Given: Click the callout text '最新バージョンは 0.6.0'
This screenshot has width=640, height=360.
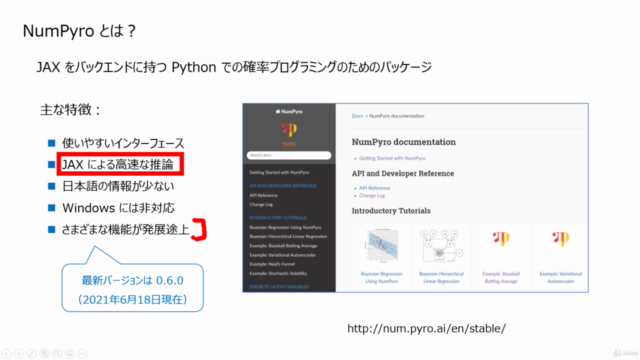Looking at the screenshot, I should pyautogui.click(x=133, y=280).
